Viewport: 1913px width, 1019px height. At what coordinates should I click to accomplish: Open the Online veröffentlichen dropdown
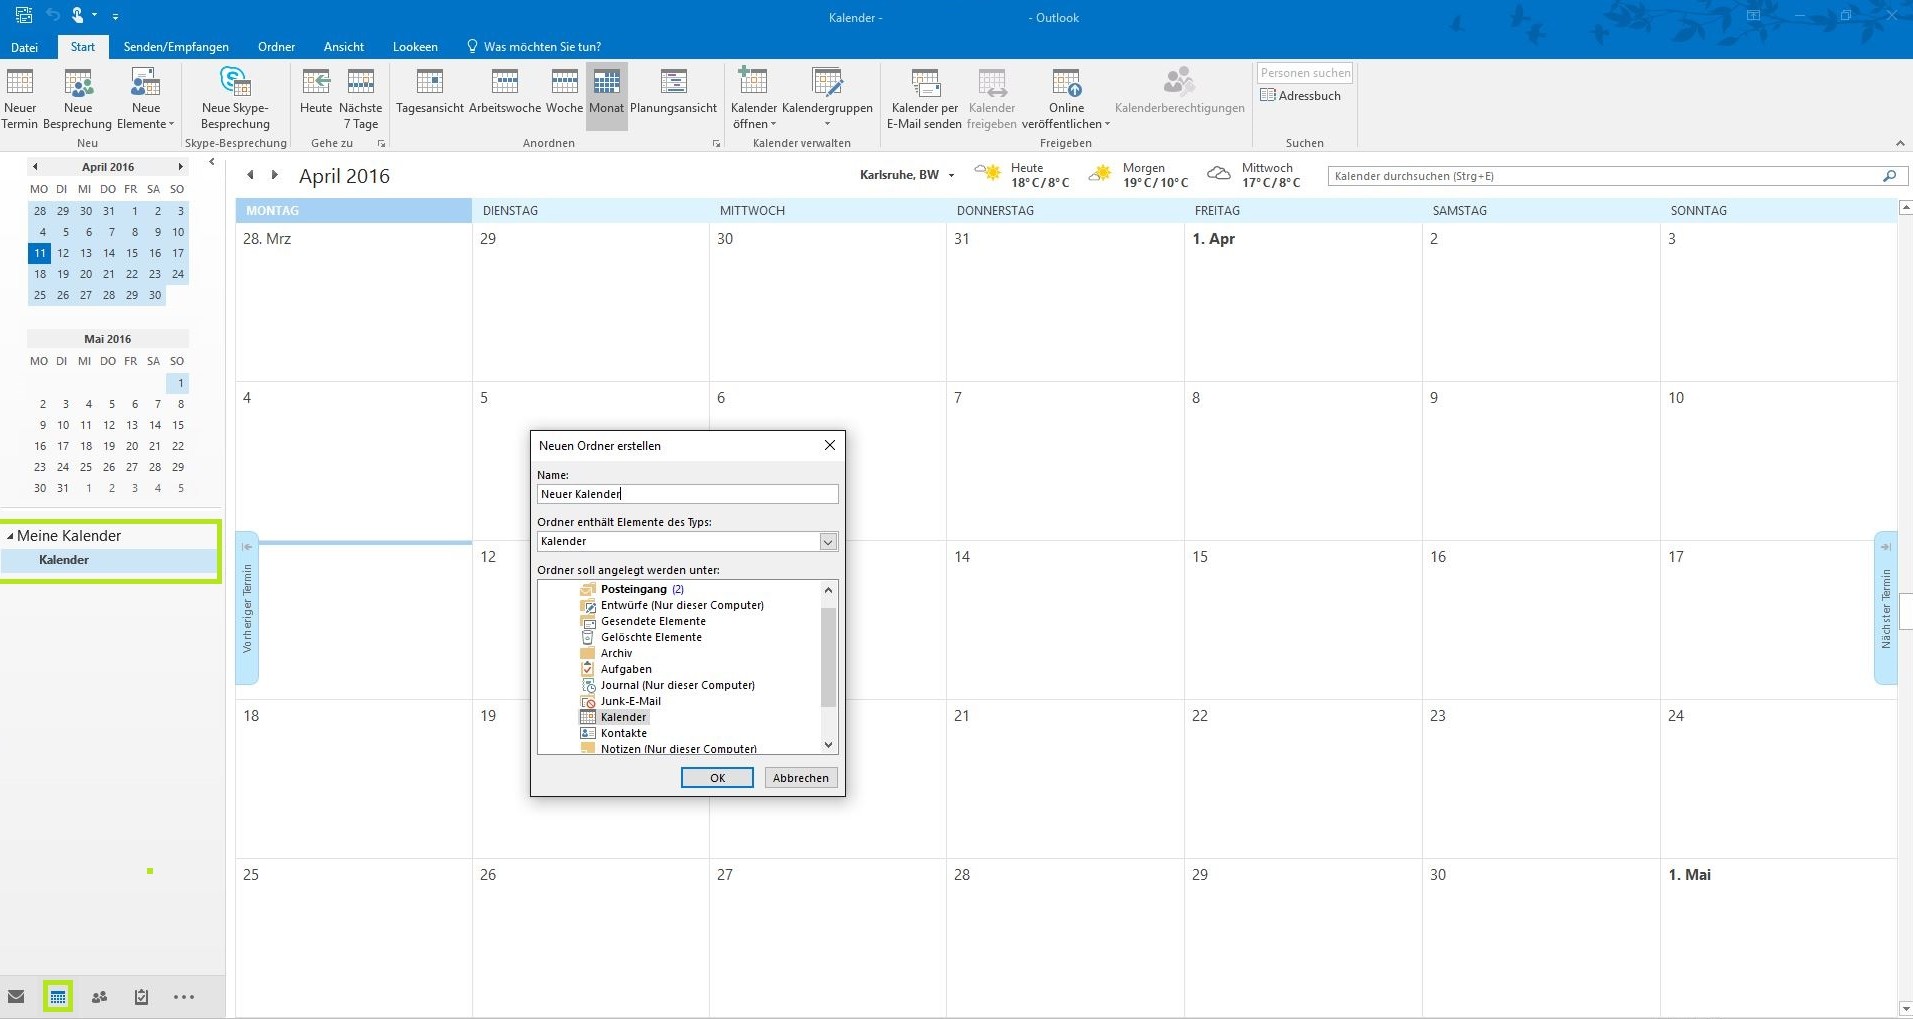(1066, 98)
